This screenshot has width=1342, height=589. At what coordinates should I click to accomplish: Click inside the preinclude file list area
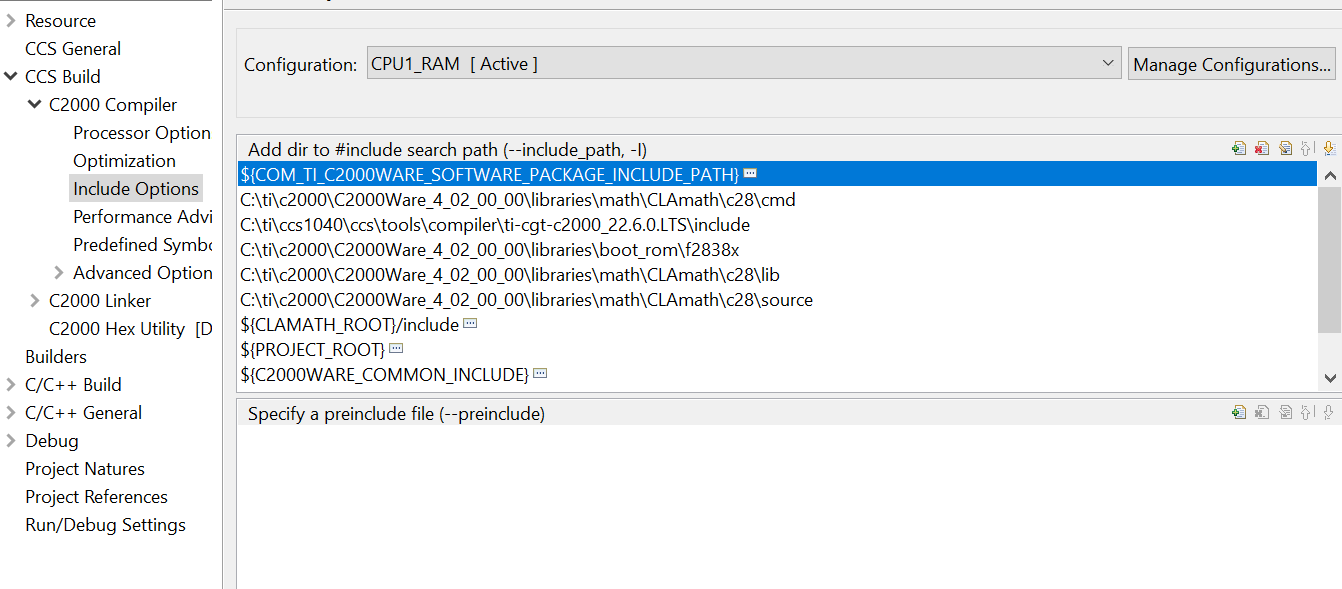tap(788, 506)
